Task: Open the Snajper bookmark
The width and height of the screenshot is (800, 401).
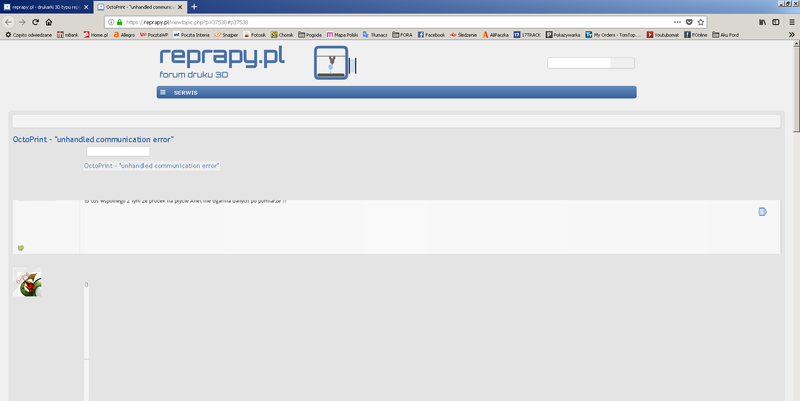Action: click(227, 35)
